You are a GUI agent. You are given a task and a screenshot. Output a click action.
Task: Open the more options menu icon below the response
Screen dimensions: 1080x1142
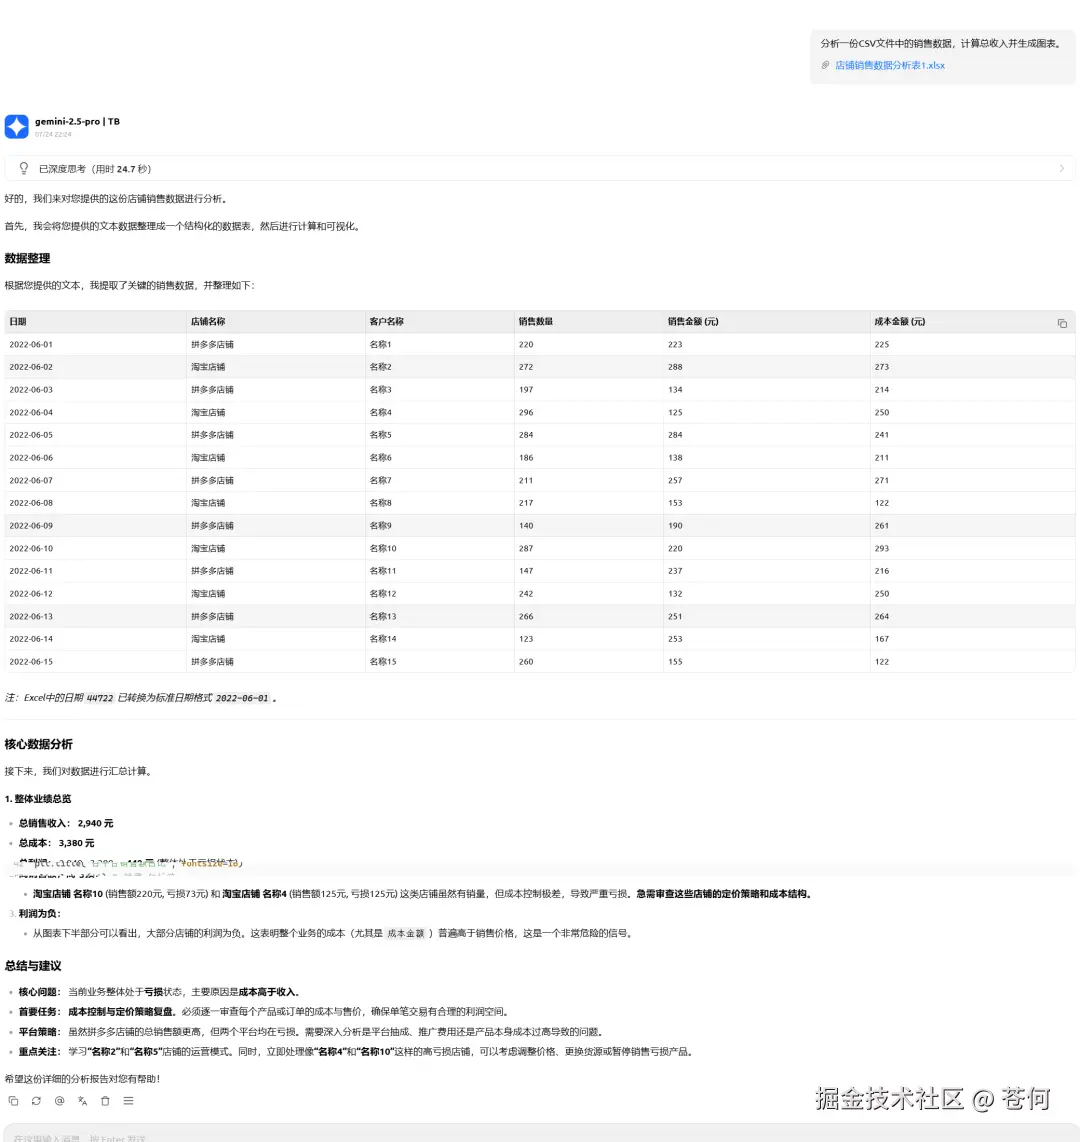click(128, 1100)
